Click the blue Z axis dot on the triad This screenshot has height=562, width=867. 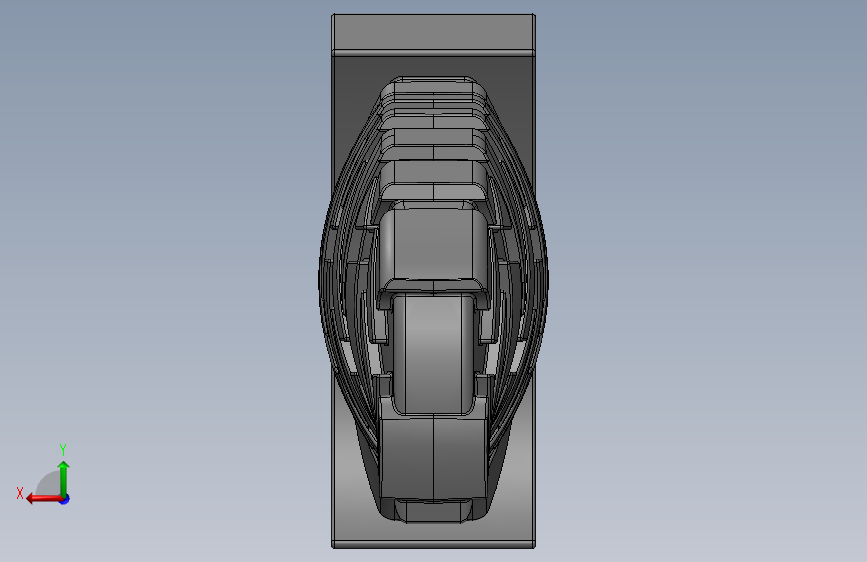65,499
